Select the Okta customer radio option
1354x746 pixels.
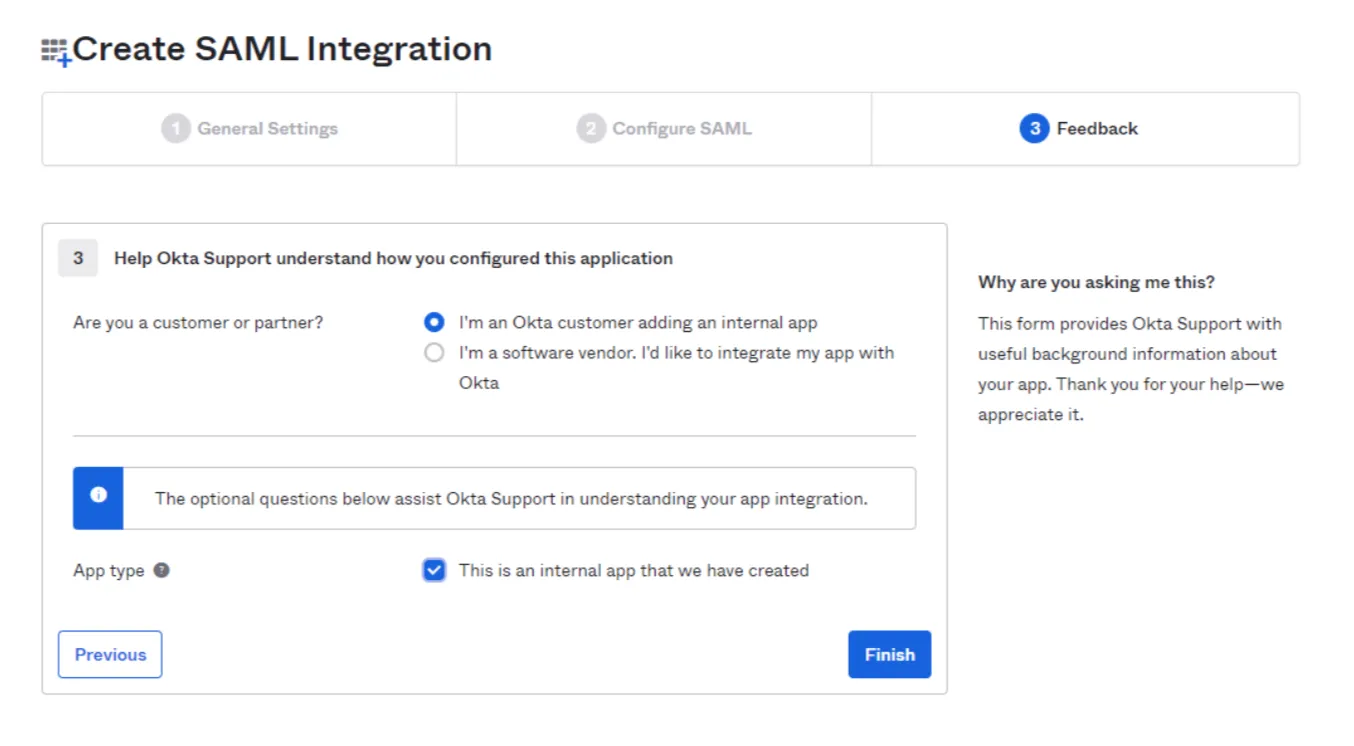[x=434, y=322]
